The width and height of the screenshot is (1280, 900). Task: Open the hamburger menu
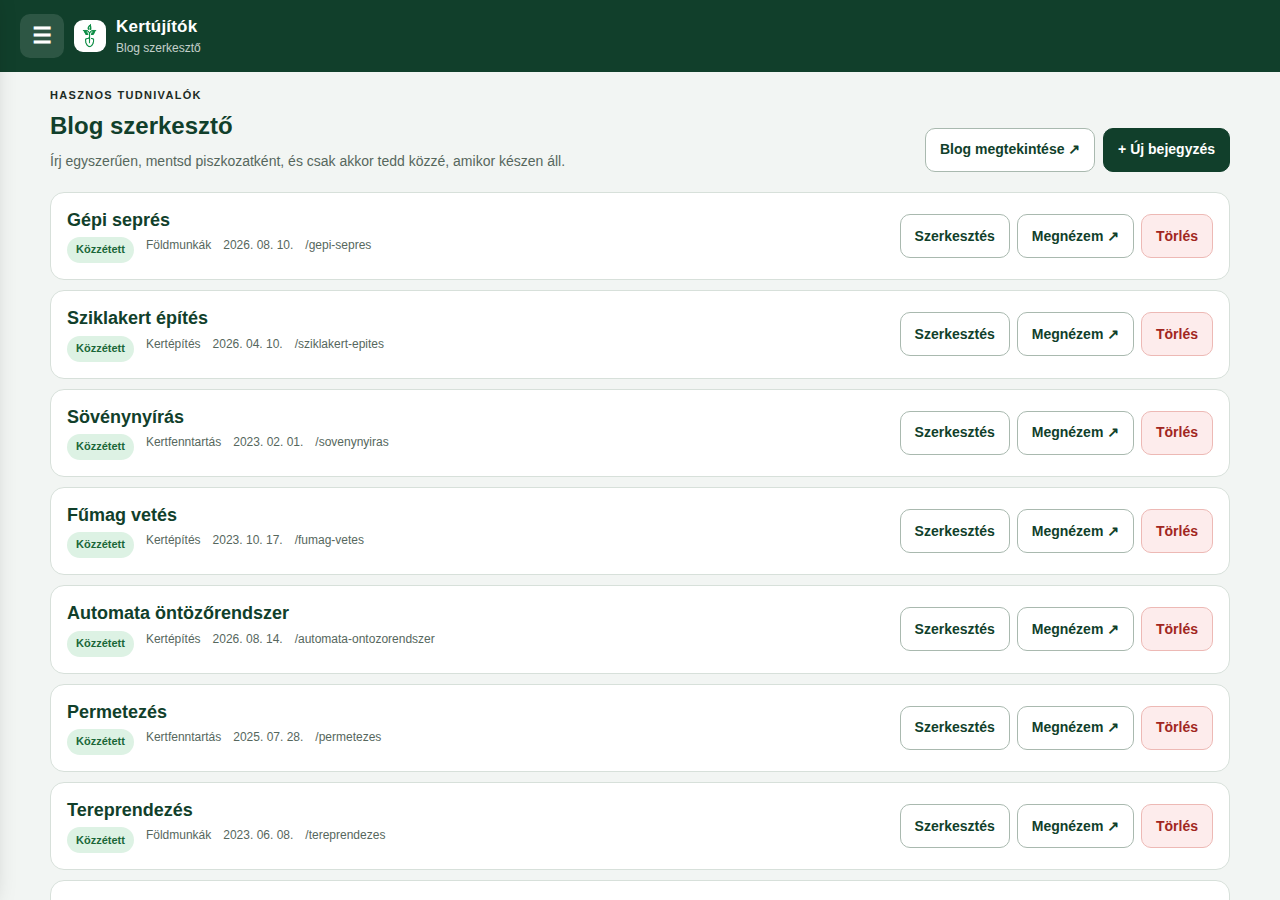tap(42, 36)
